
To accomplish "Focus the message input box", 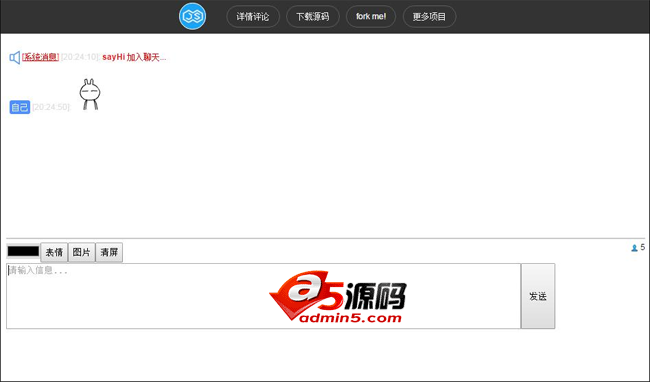I will click(263, 296).
